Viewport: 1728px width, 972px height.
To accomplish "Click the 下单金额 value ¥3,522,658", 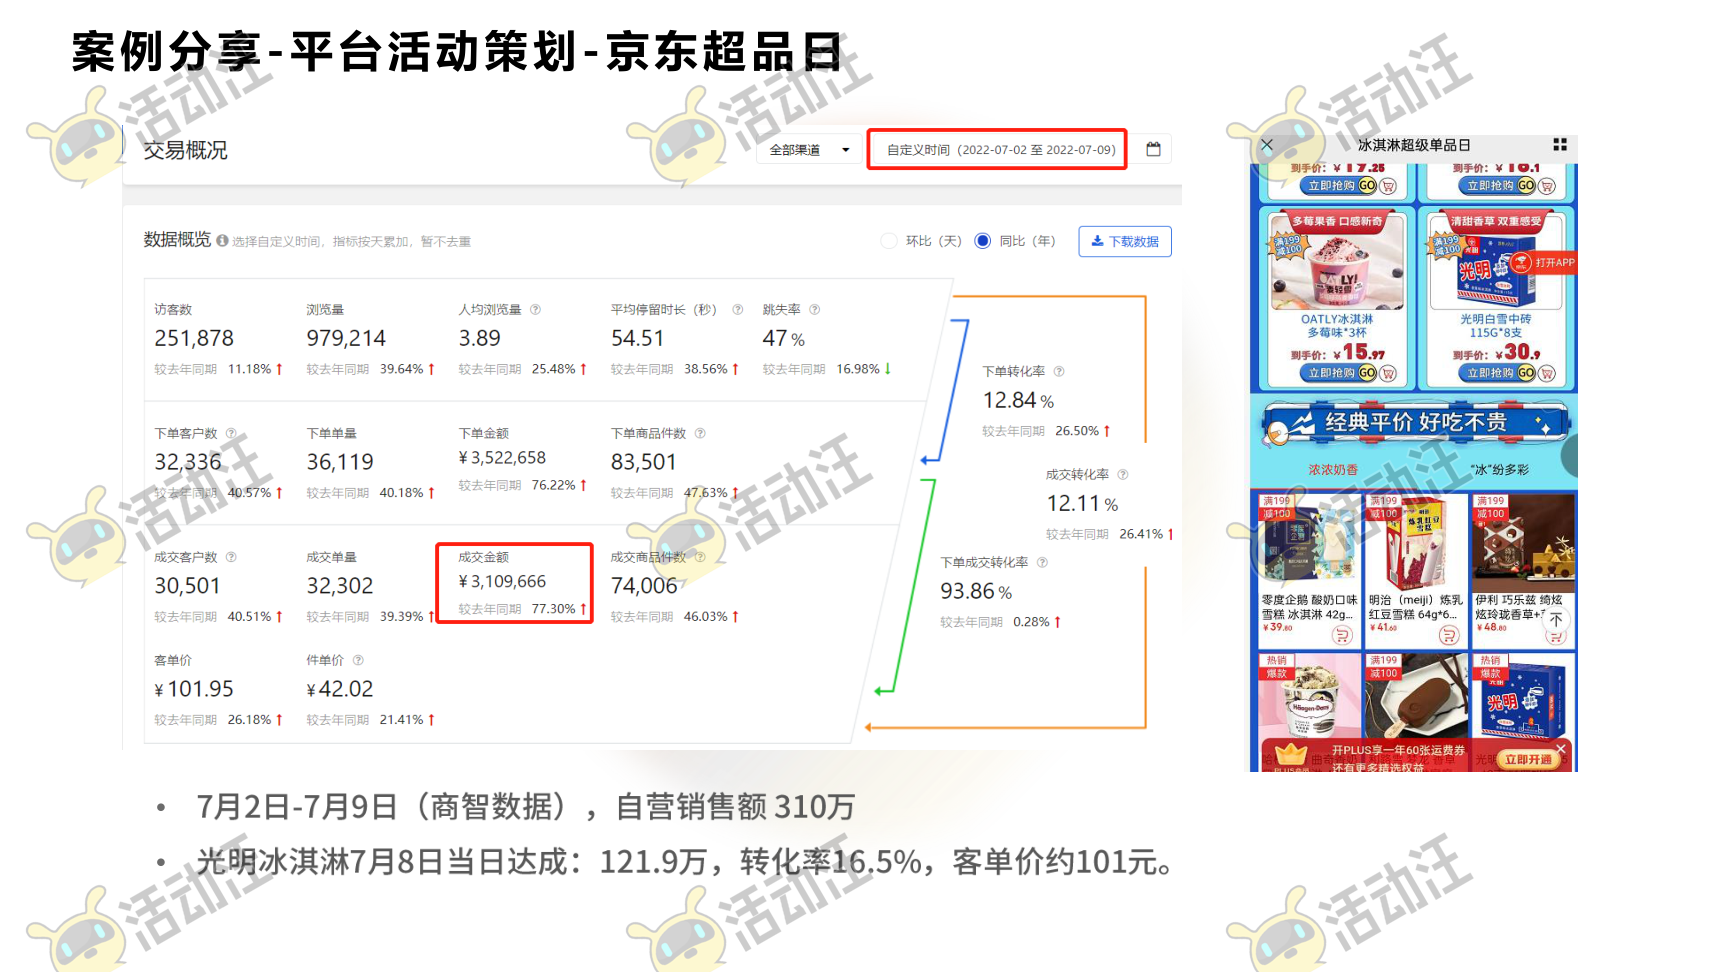I will tap(502, 458).
